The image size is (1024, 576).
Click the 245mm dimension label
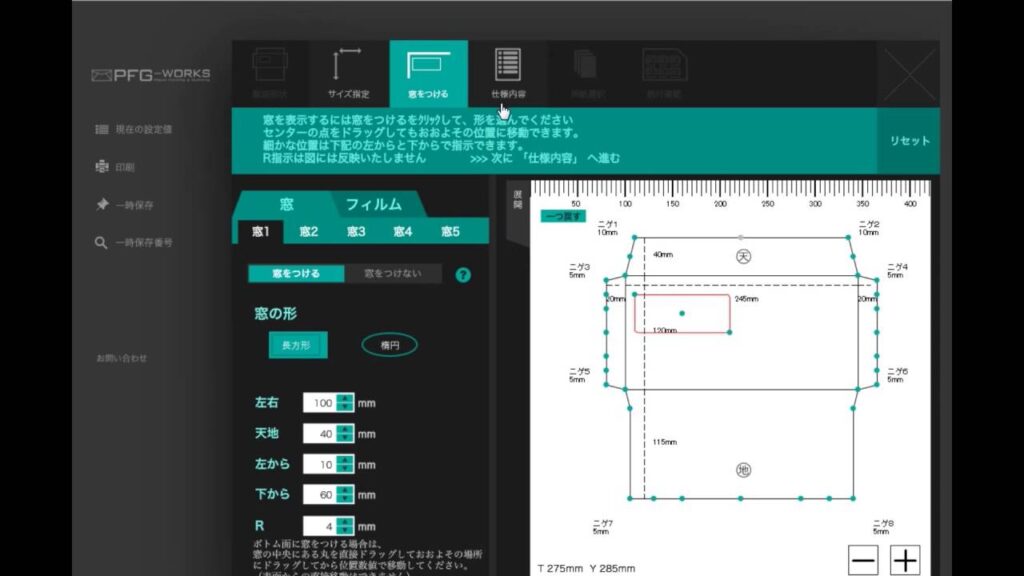click(x=746, y=299)
